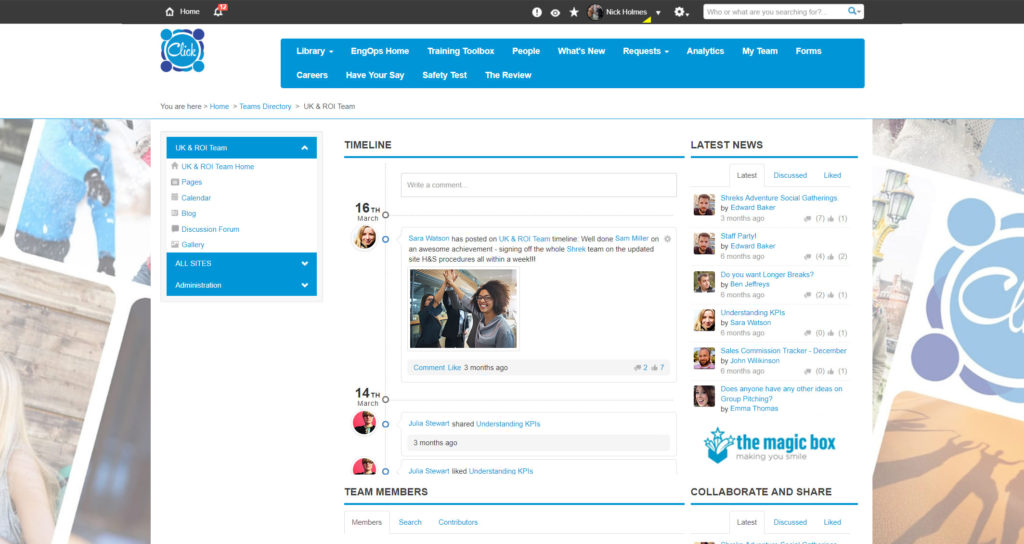Image resolution: width=1024 pixels, height=544 pixels.
Task: Expand the Administration section
Action: pyautogui.click(x=242, y=285)
